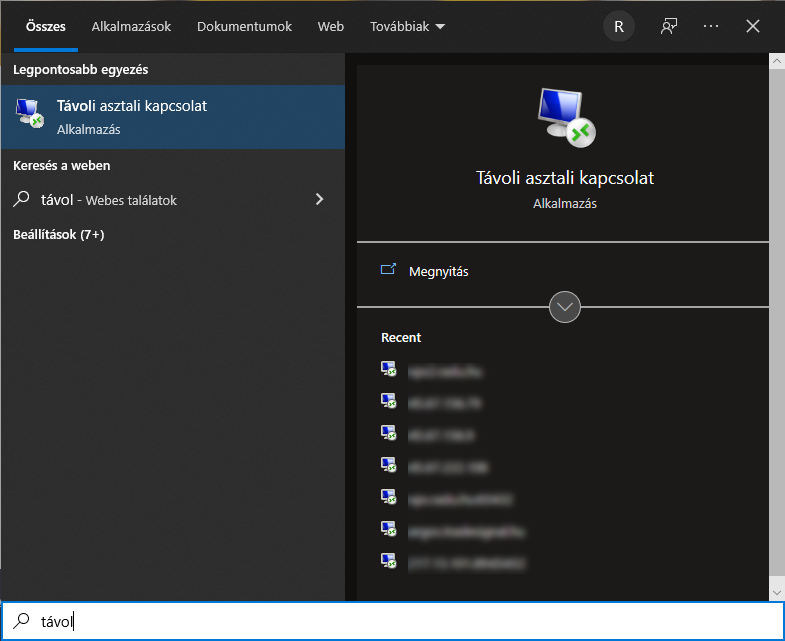The height and width of the screenshot is (641, 785).
Task: Open the Alkalmazások tab
Action: click(131, 27)
